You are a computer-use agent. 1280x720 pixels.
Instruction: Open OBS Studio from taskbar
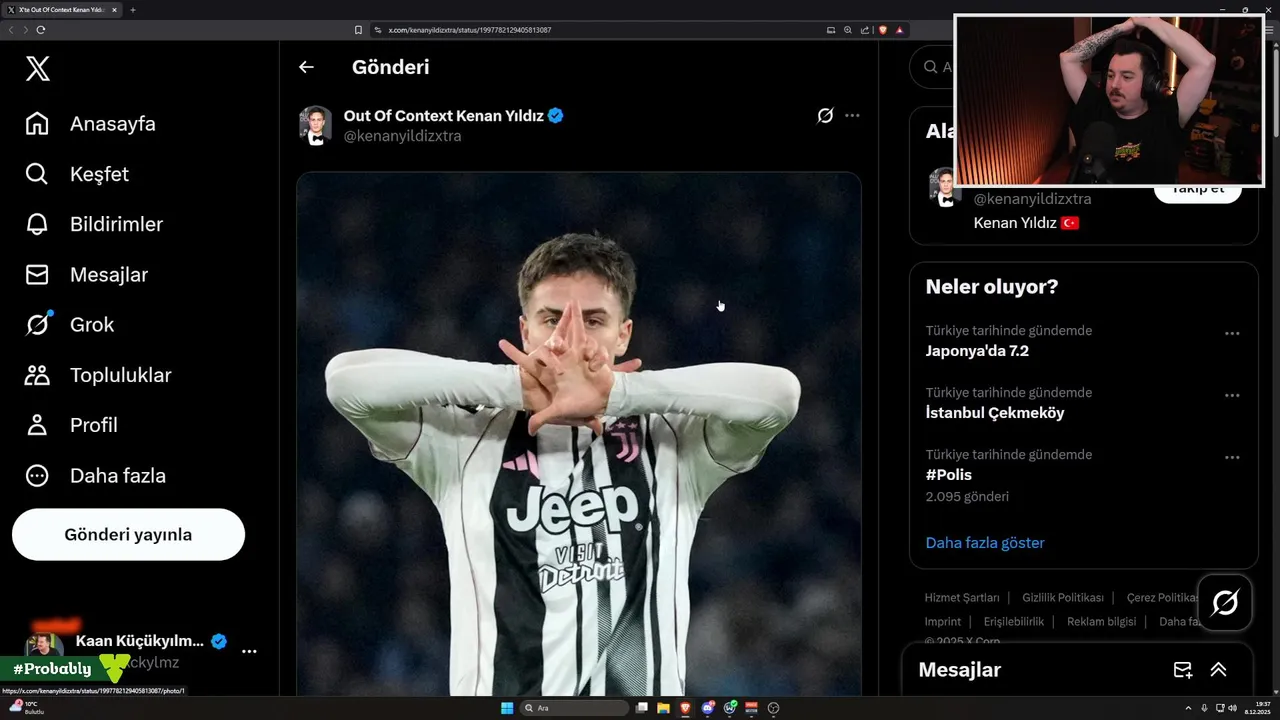(773, 708)
